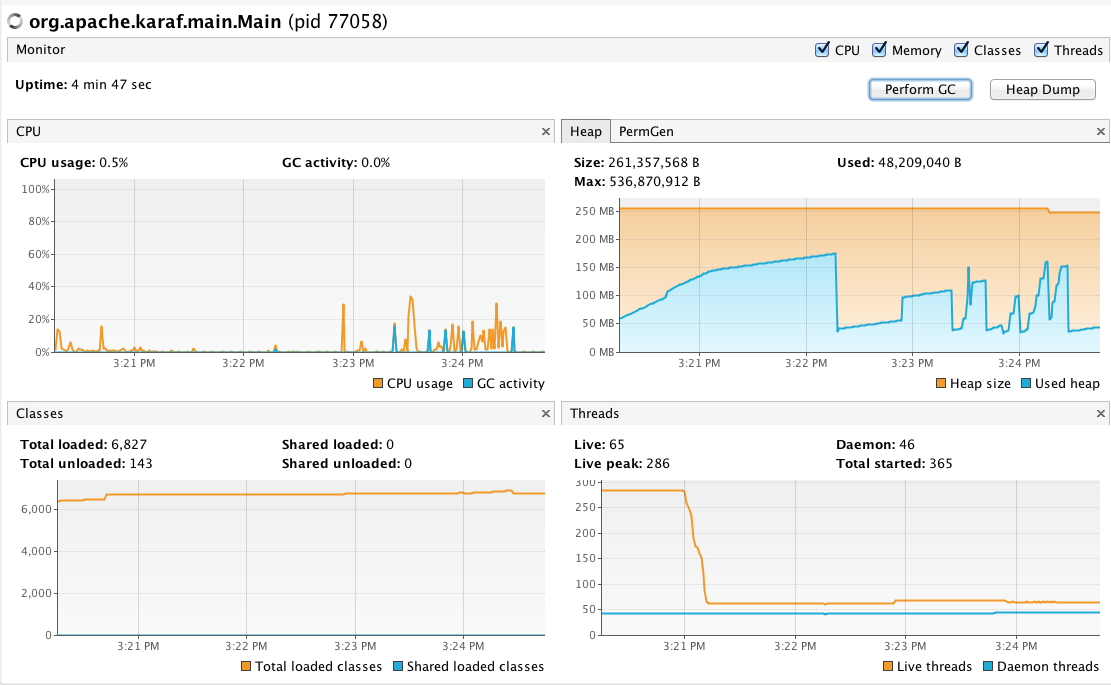Click the 6,000 axis label in Classes chart
Viewport: 1111px width, 685px height.
[36, 509]
